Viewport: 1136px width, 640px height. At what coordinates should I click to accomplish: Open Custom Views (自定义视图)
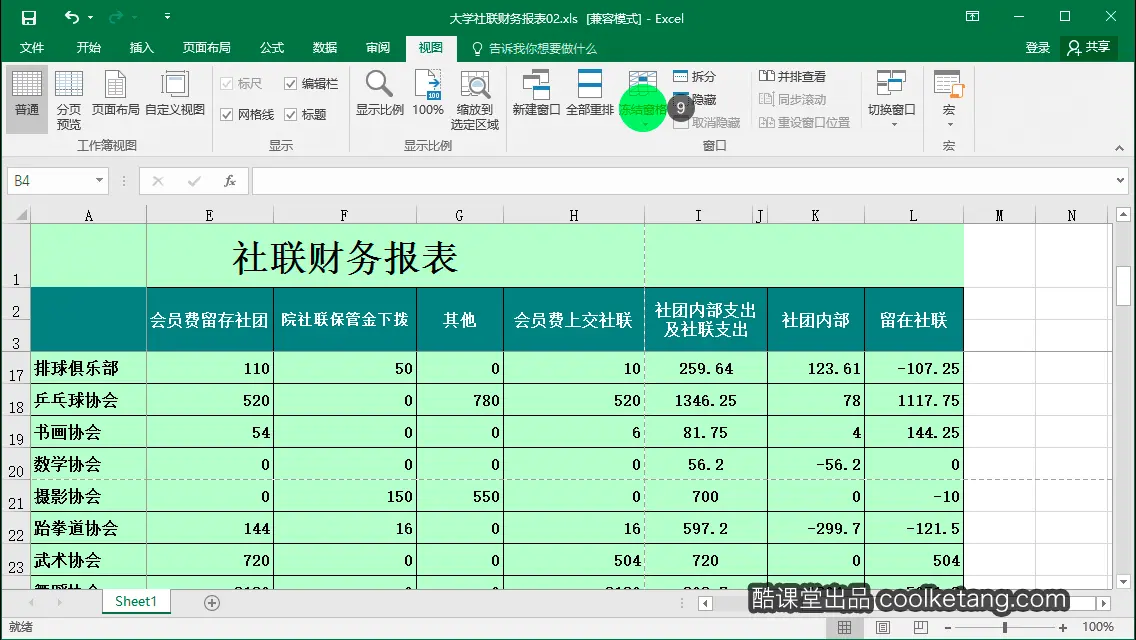[x=175, y=93]
